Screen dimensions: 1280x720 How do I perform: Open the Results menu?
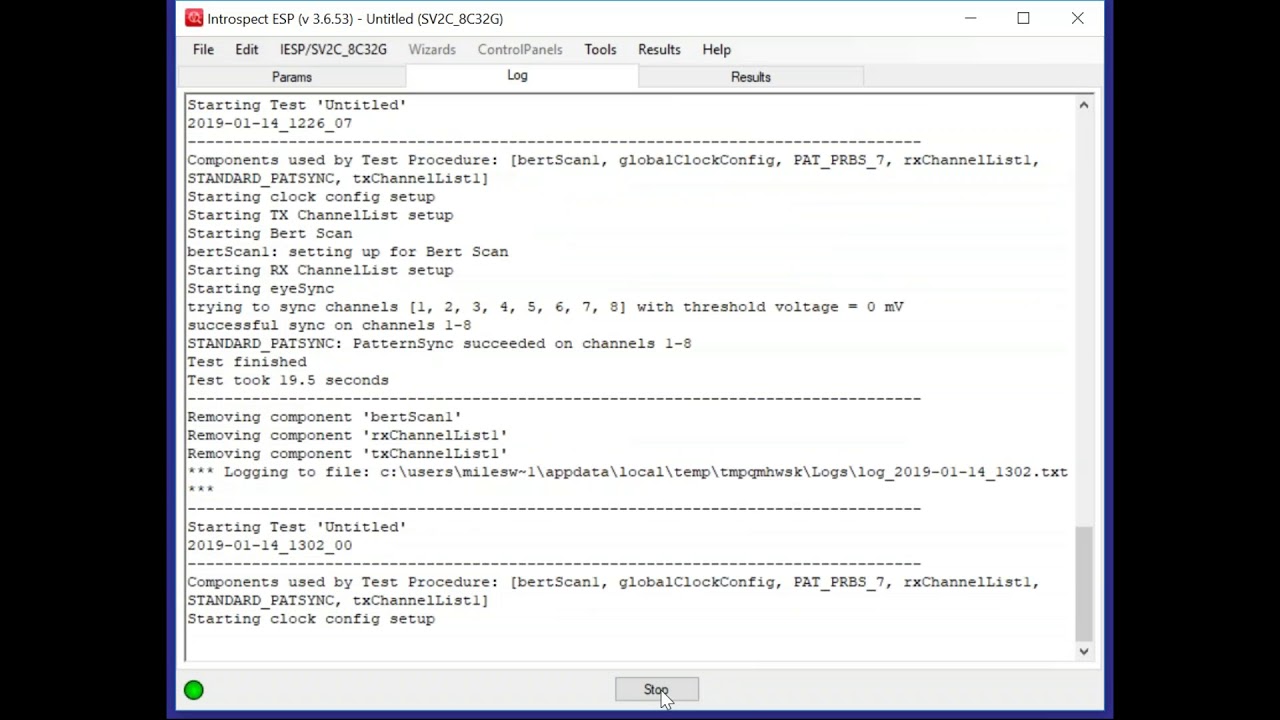(x=659, y=49)
